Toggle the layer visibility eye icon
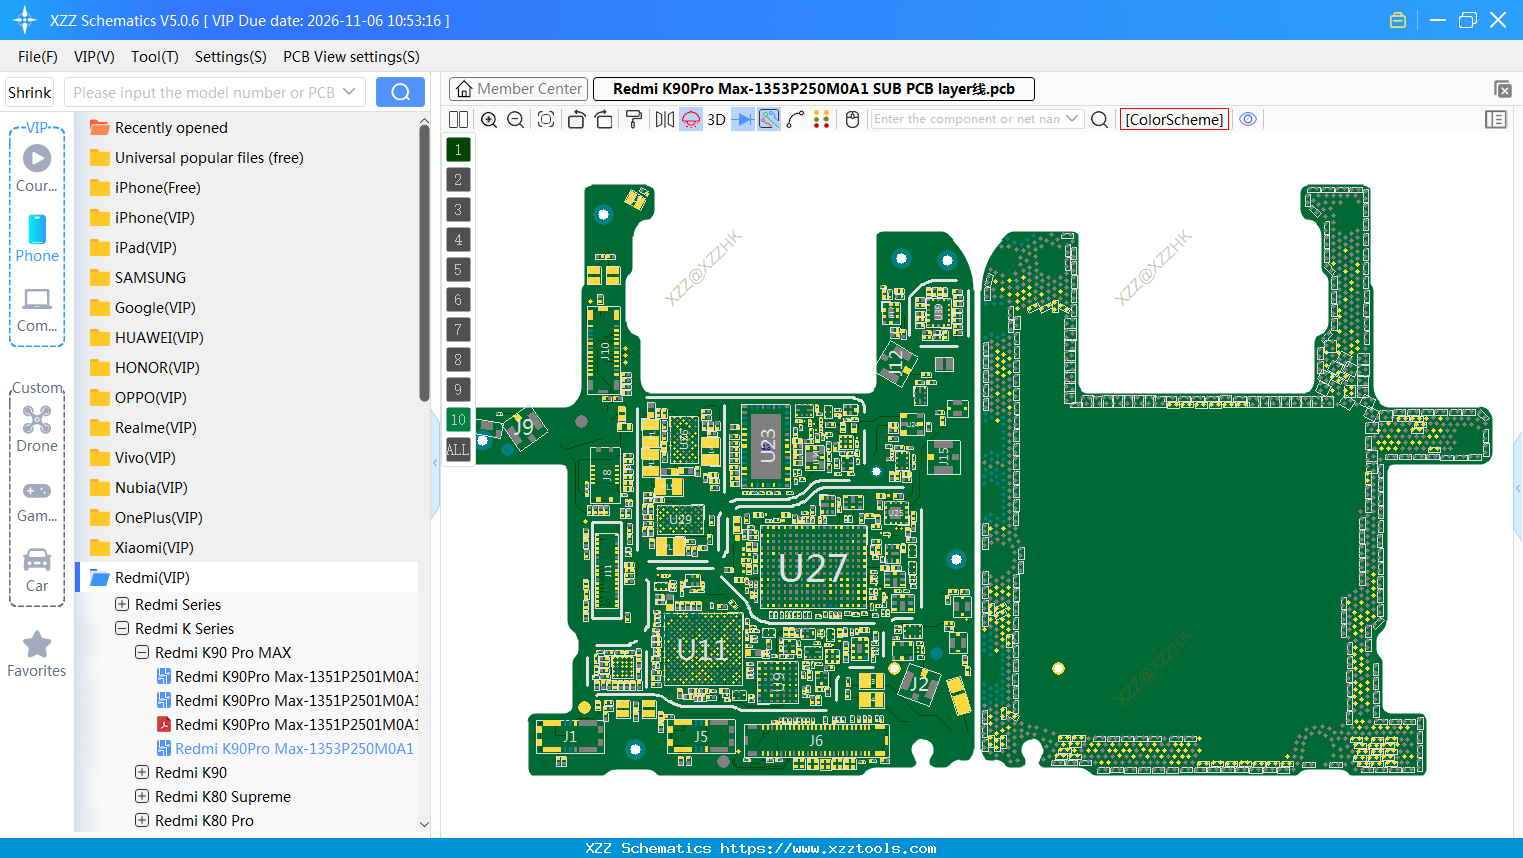Viewport: 1523px width, 858px height. tap(1247, 118)
